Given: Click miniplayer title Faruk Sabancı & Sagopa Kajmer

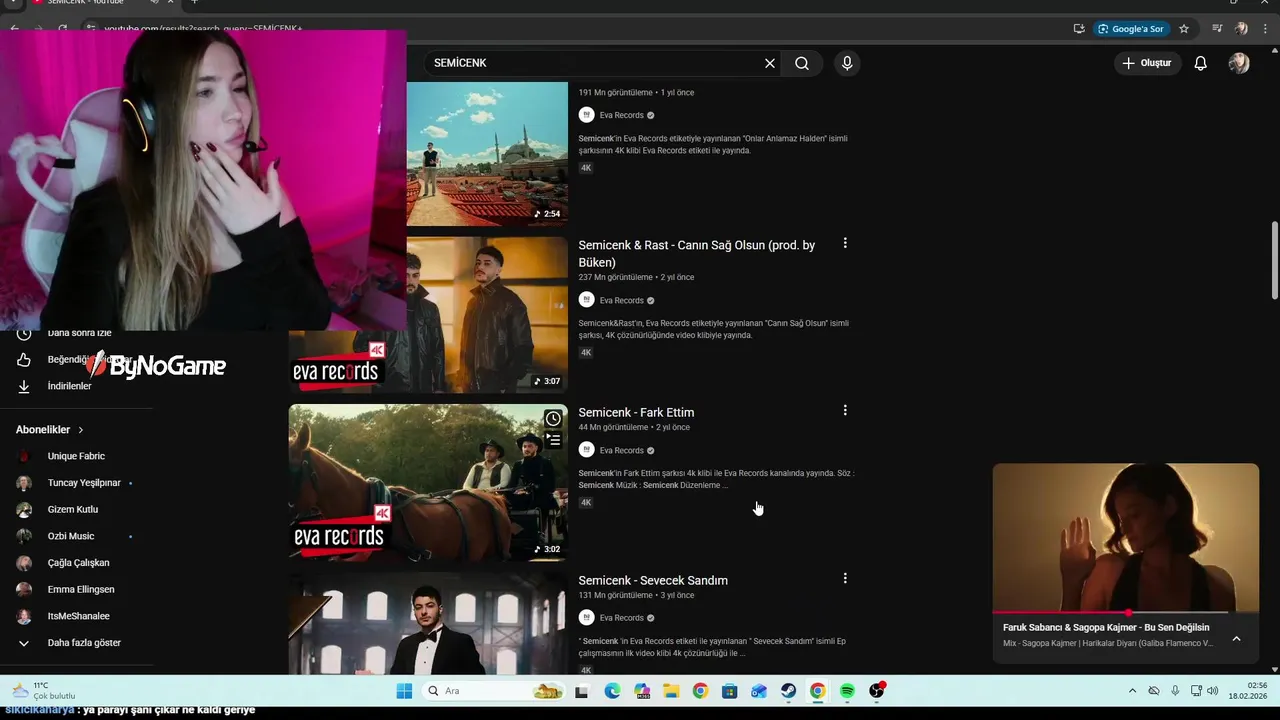Looking at the screenshot, I should point(1106,627).
